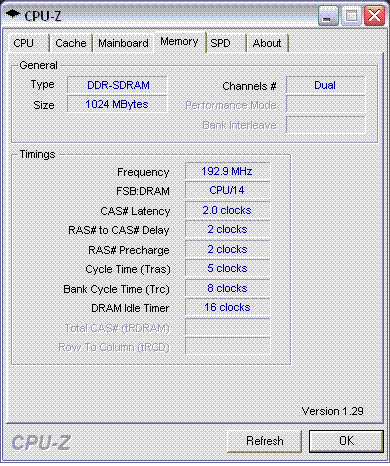The width and height of the screenshot is (390, 466).
Task: Click the DRAM Idle Timer 16 clocks field
Action: click(227, 307)
